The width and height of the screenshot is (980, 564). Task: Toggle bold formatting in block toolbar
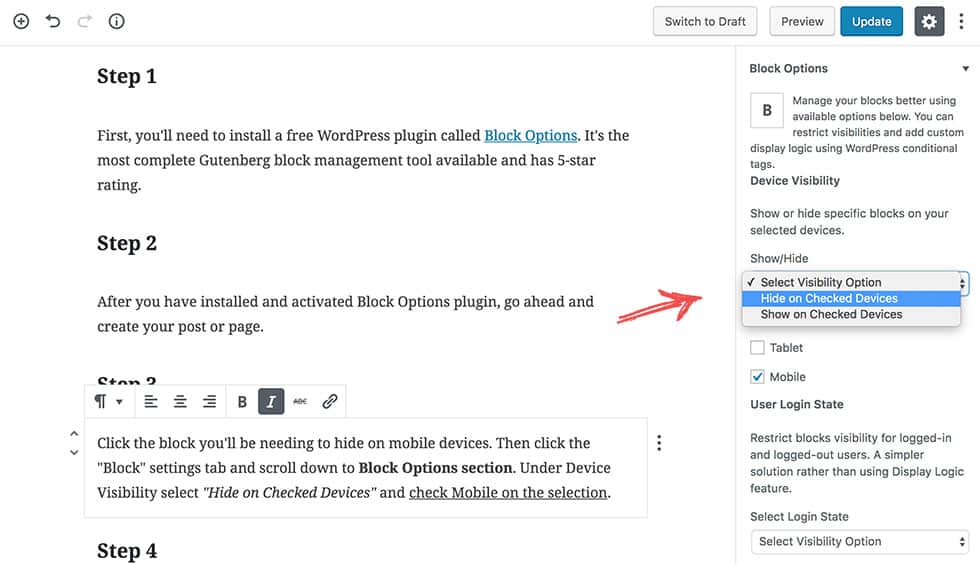point(242,401)
